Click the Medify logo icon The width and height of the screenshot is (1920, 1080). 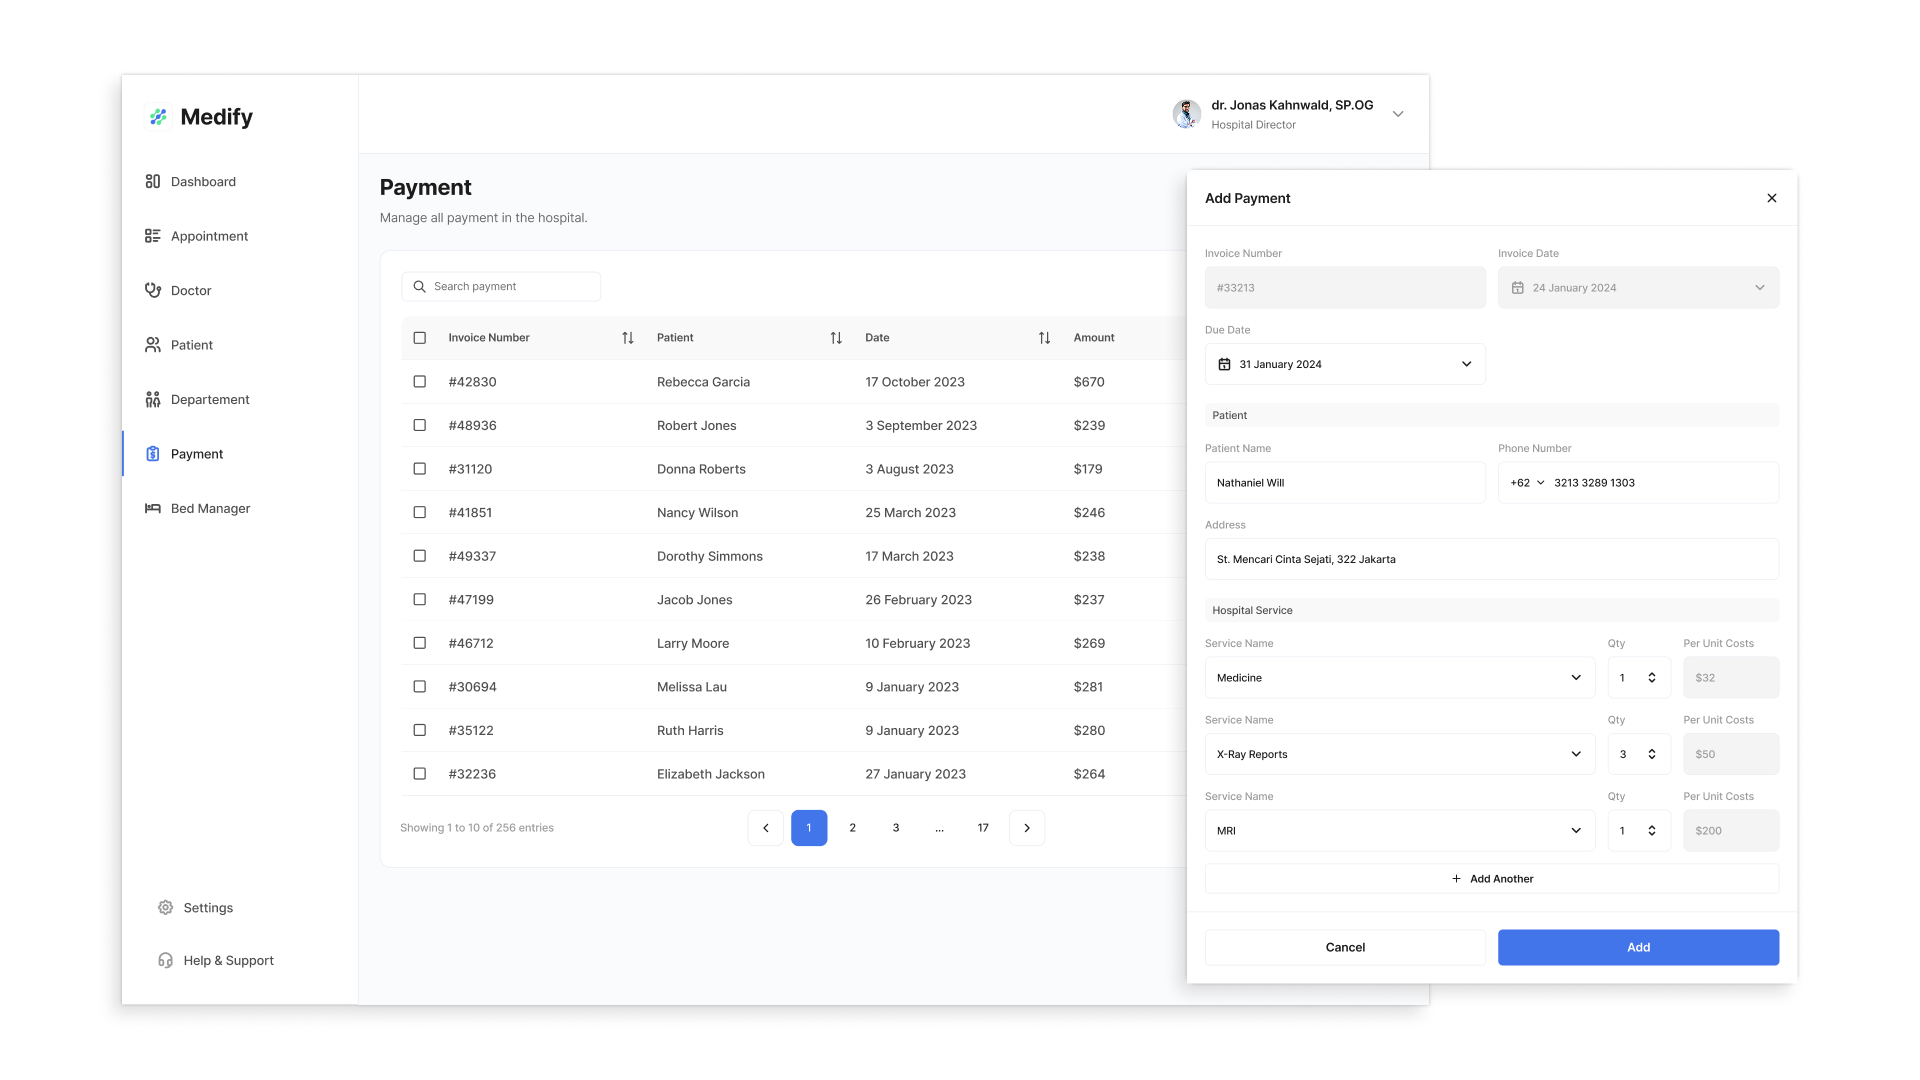click(x=158, y=117)
